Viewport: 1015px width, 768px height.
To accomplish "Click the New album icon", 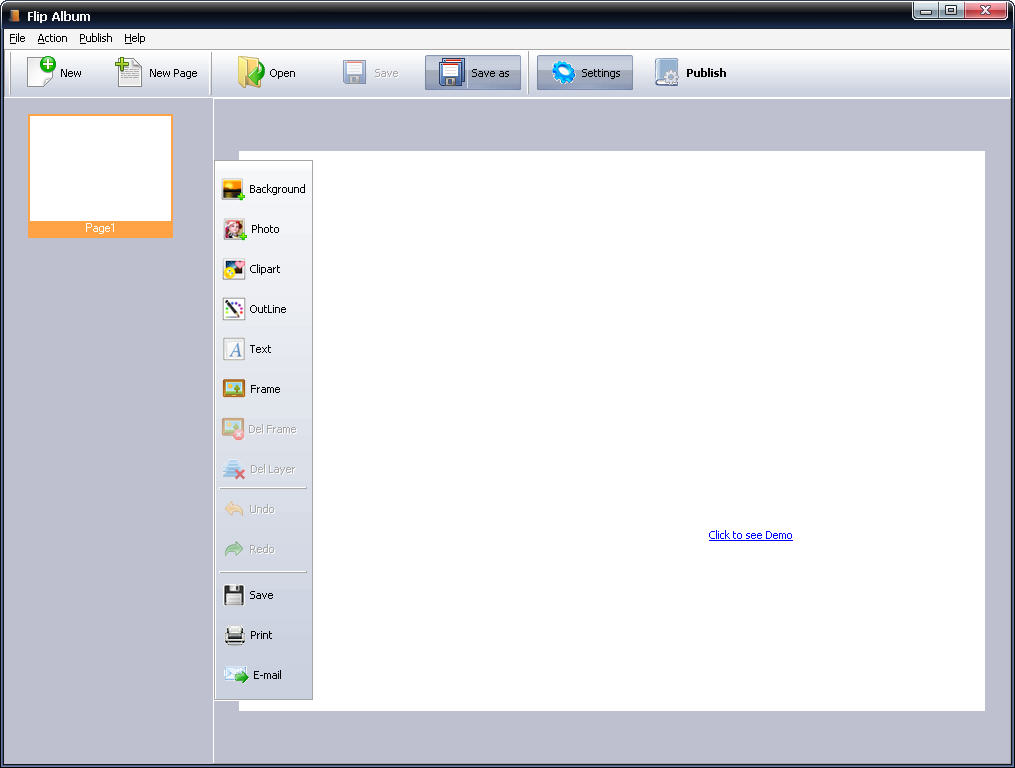I will tap(41, 72).
